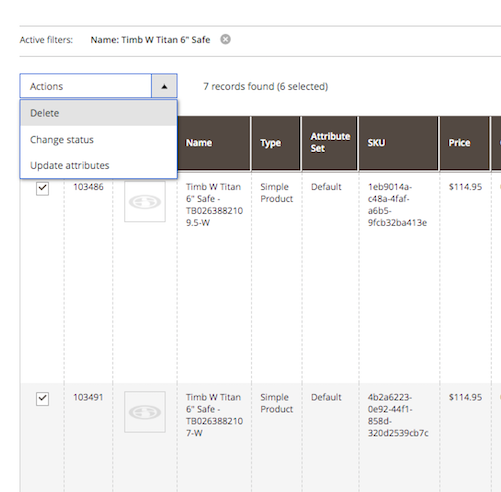This screenshot has width=501, height=492.
Task: Sort by the Name column header
Action: (x=214, y=143)
